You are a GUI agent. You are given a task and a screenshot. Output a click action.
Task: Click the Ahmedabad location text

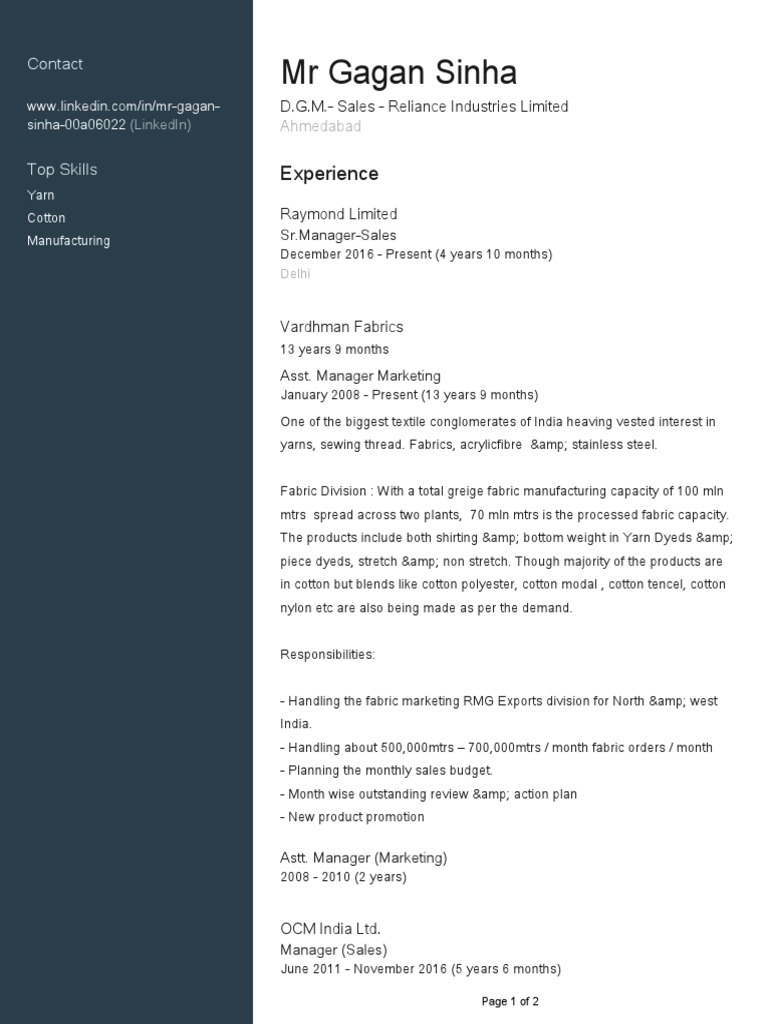tap(320, 127)
